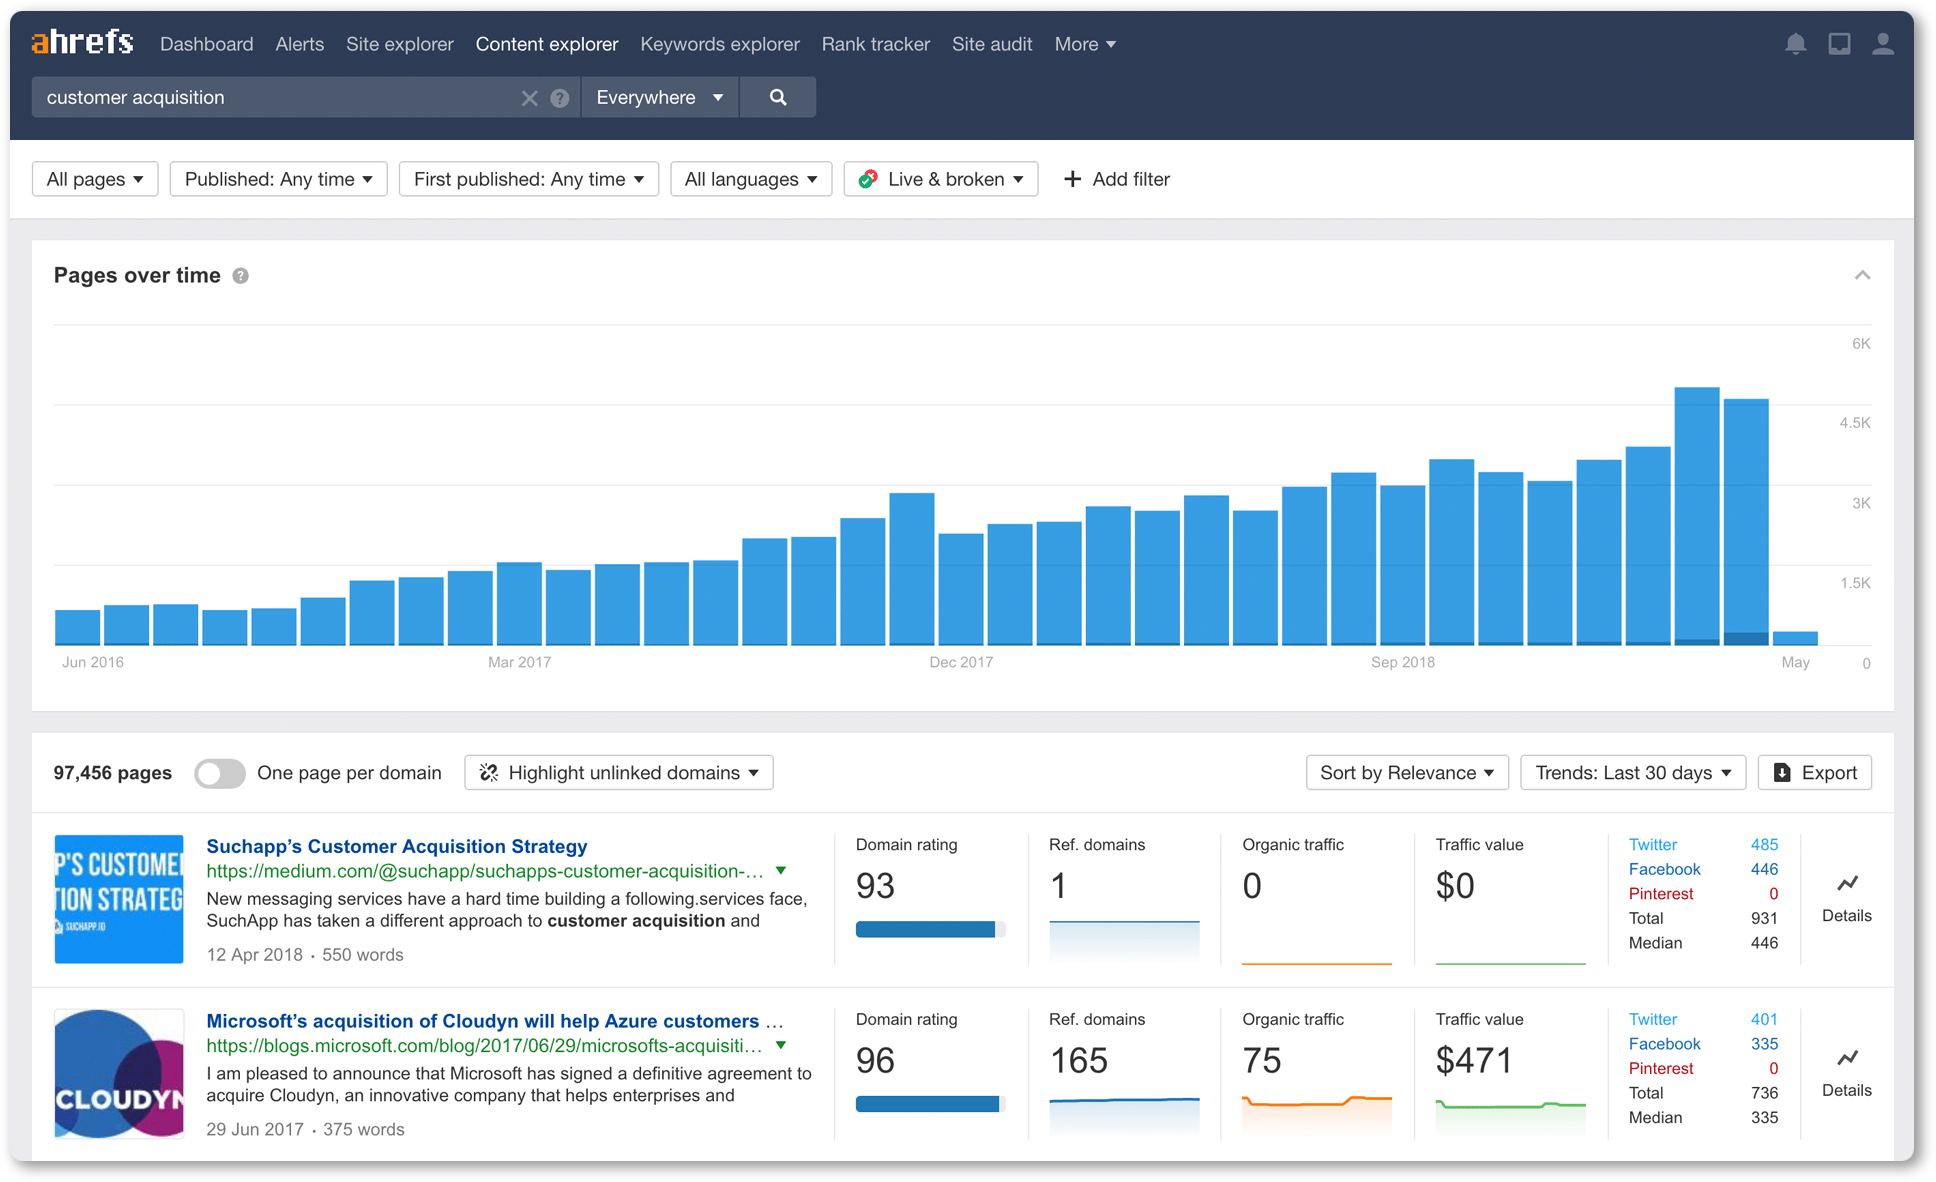The height and width of the screenshot is (1182, 1936).
Task: Open the user account icon
Action: point(1883,44)
